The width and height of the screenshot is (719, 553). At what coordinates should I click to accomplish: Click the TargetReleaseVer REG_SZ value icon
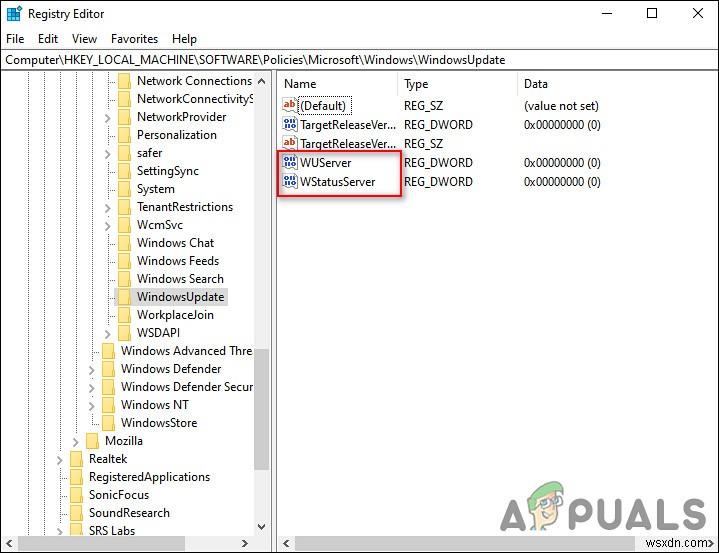[x=289, y=143]
